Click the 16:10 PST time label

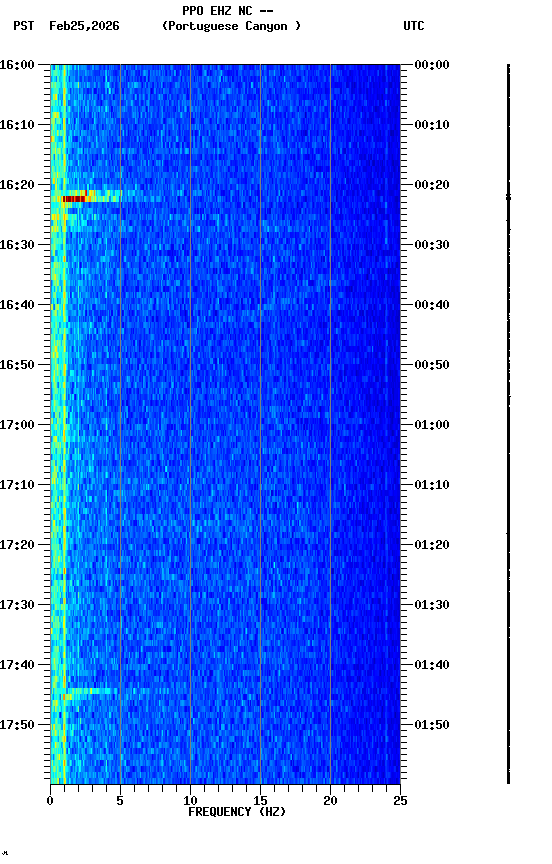pos(17,125)
